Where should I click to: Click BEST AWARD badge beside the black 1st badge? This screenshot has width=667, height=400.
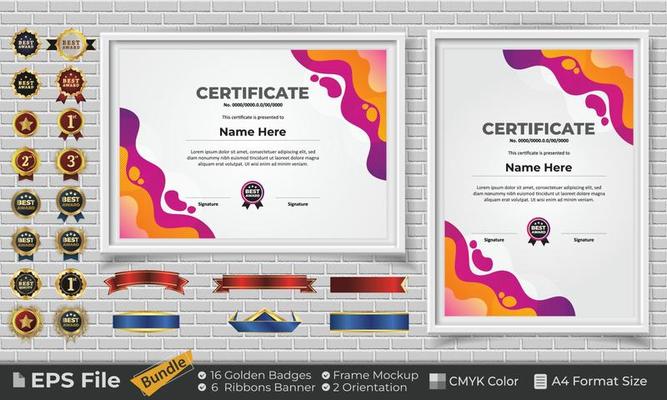[26, 284]
